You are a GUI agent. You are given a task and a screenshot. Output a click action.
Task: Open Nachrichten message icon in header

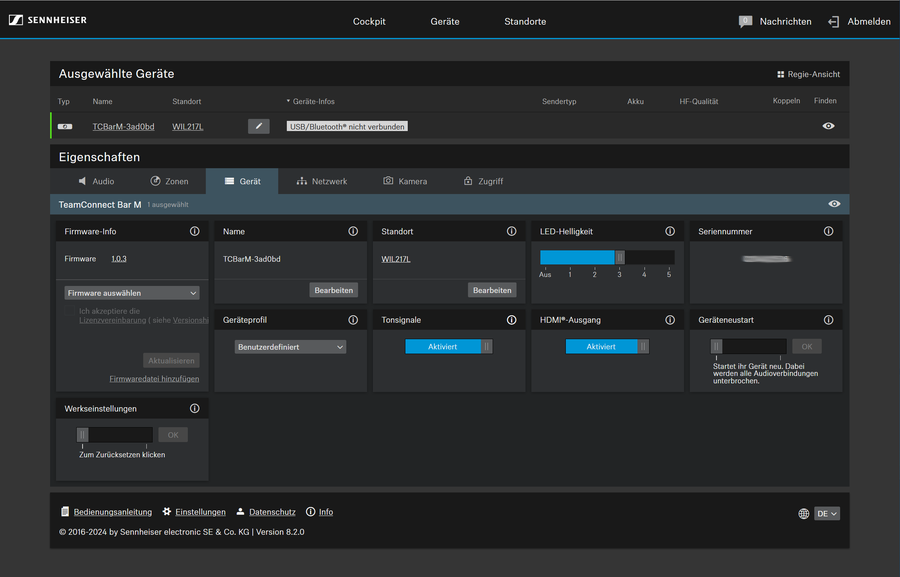[x=745, y=21]
